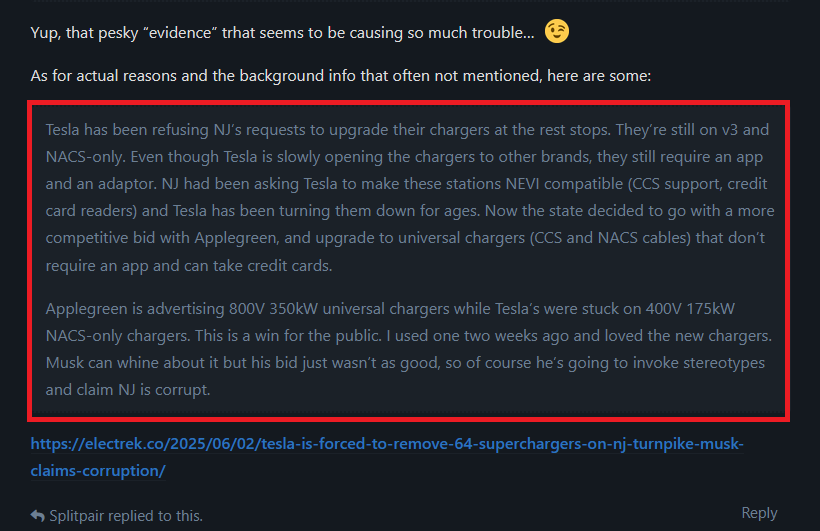The width and height of the screenshot is (820, 531).
Task: Click the Reply button under the post
Action: tap(759, 513)
